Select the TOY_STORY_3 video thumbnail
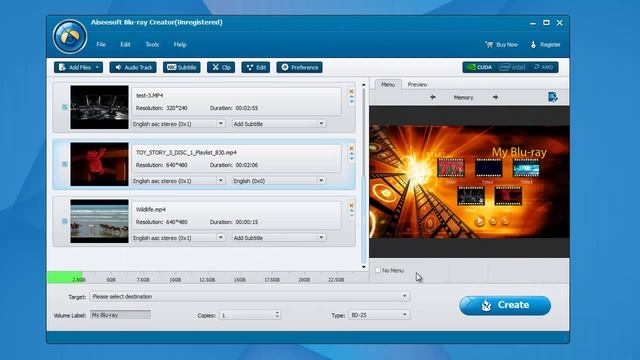 coord(99,164)
